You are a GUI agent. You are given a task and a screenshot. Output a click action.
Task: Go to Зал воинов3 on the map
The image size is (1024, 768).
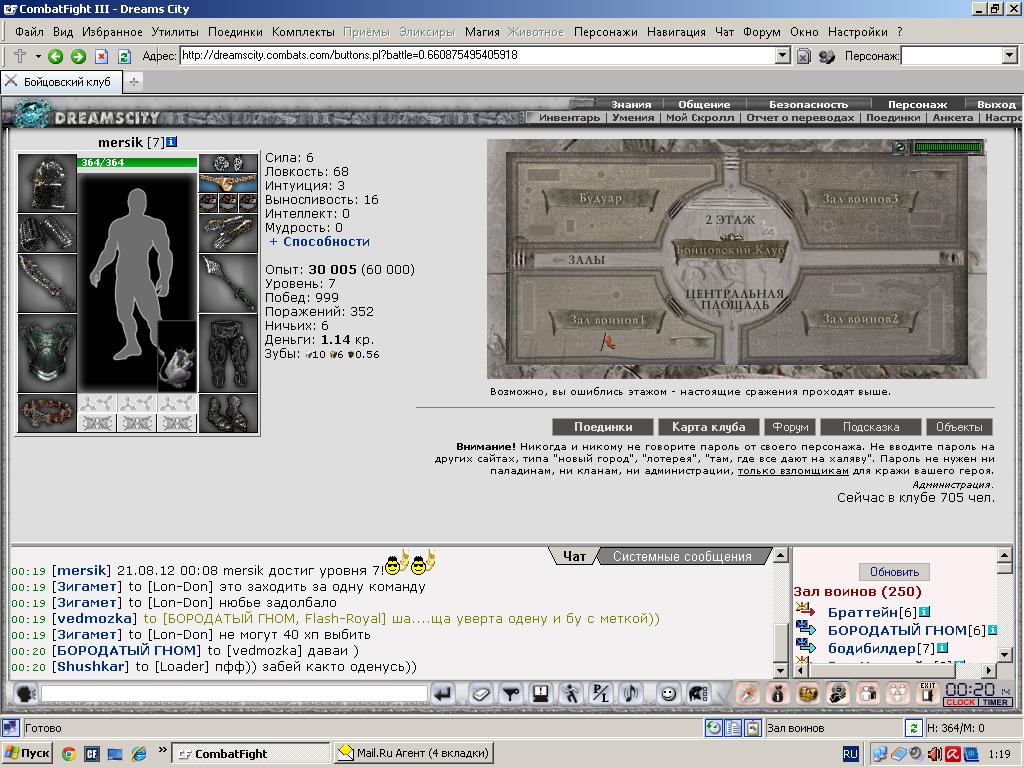coord(859,199)
